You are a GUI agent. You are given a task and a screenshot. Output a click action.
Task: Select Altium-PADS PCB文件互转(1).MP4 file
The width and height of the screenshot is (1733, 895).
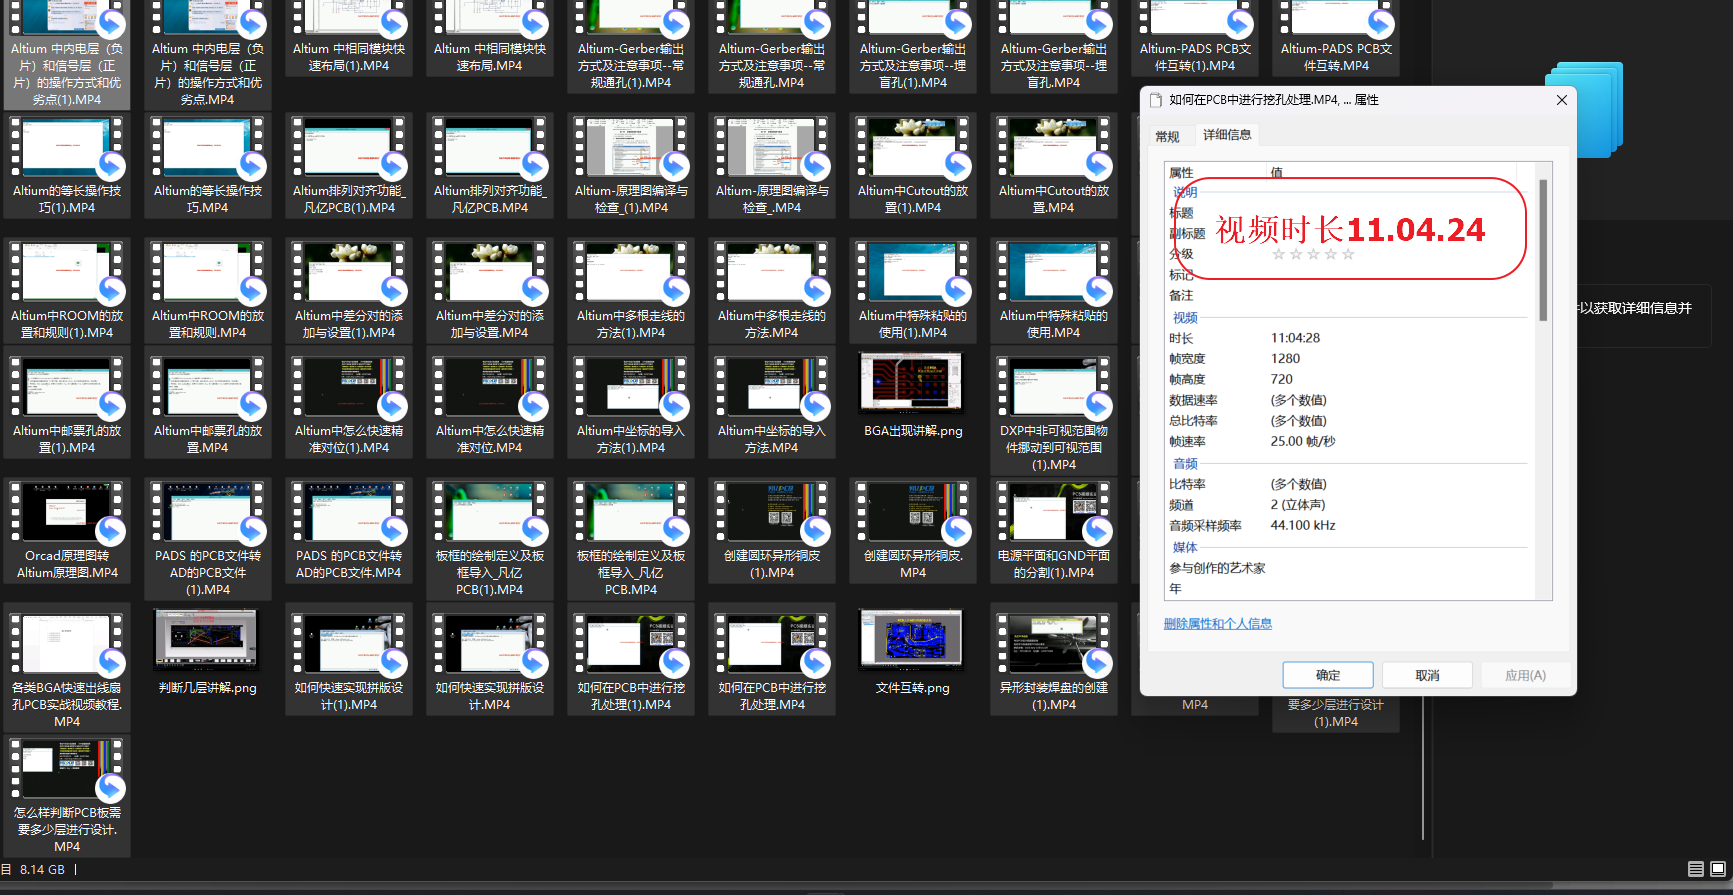(x=1195, y=39)
